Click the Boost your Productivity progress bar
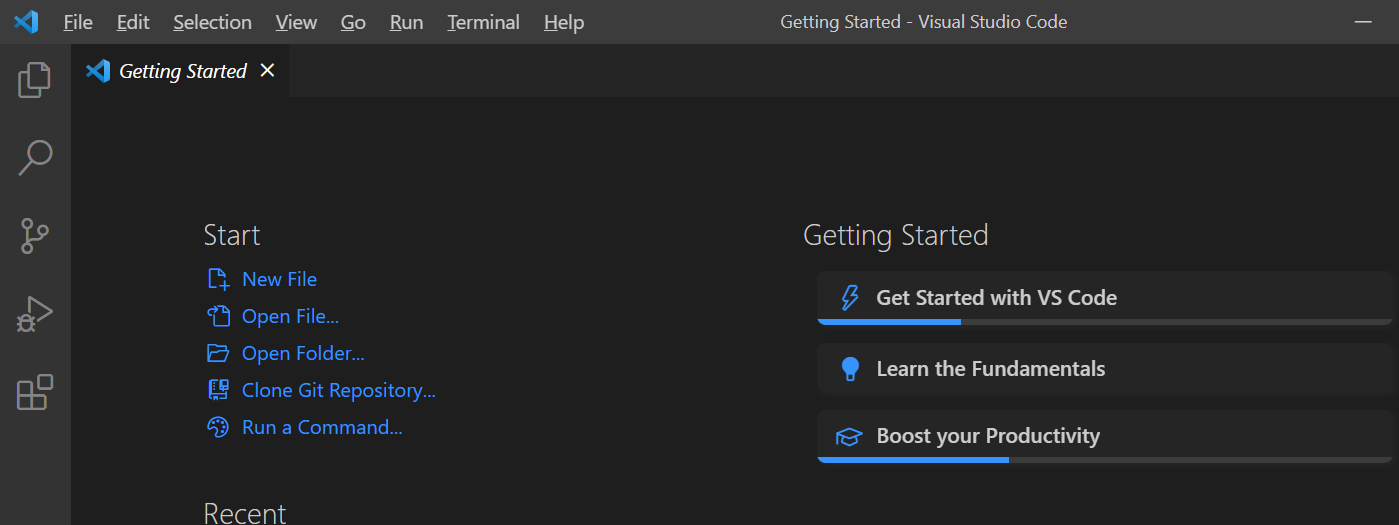1399x525 pixels. 1105,460
